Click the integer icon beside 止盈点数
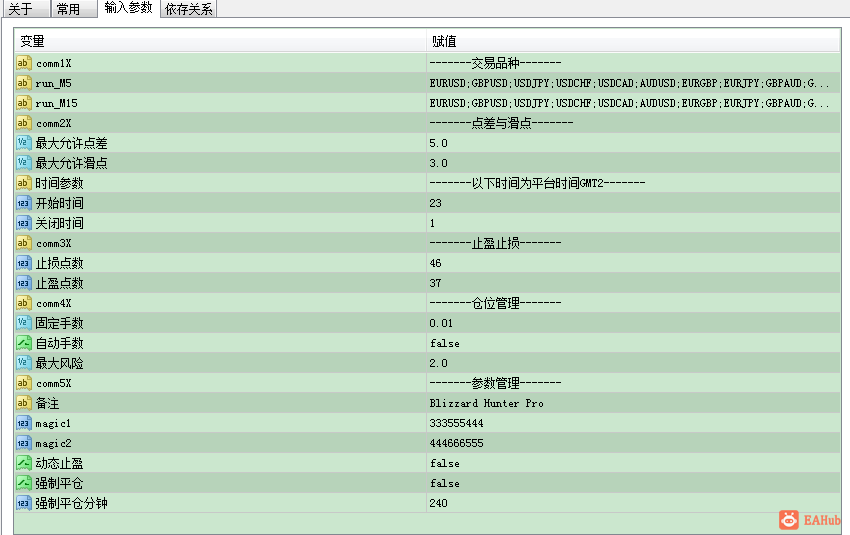This screenshot has height=535, width=850. pyautogui.click(x=23, y=283)
